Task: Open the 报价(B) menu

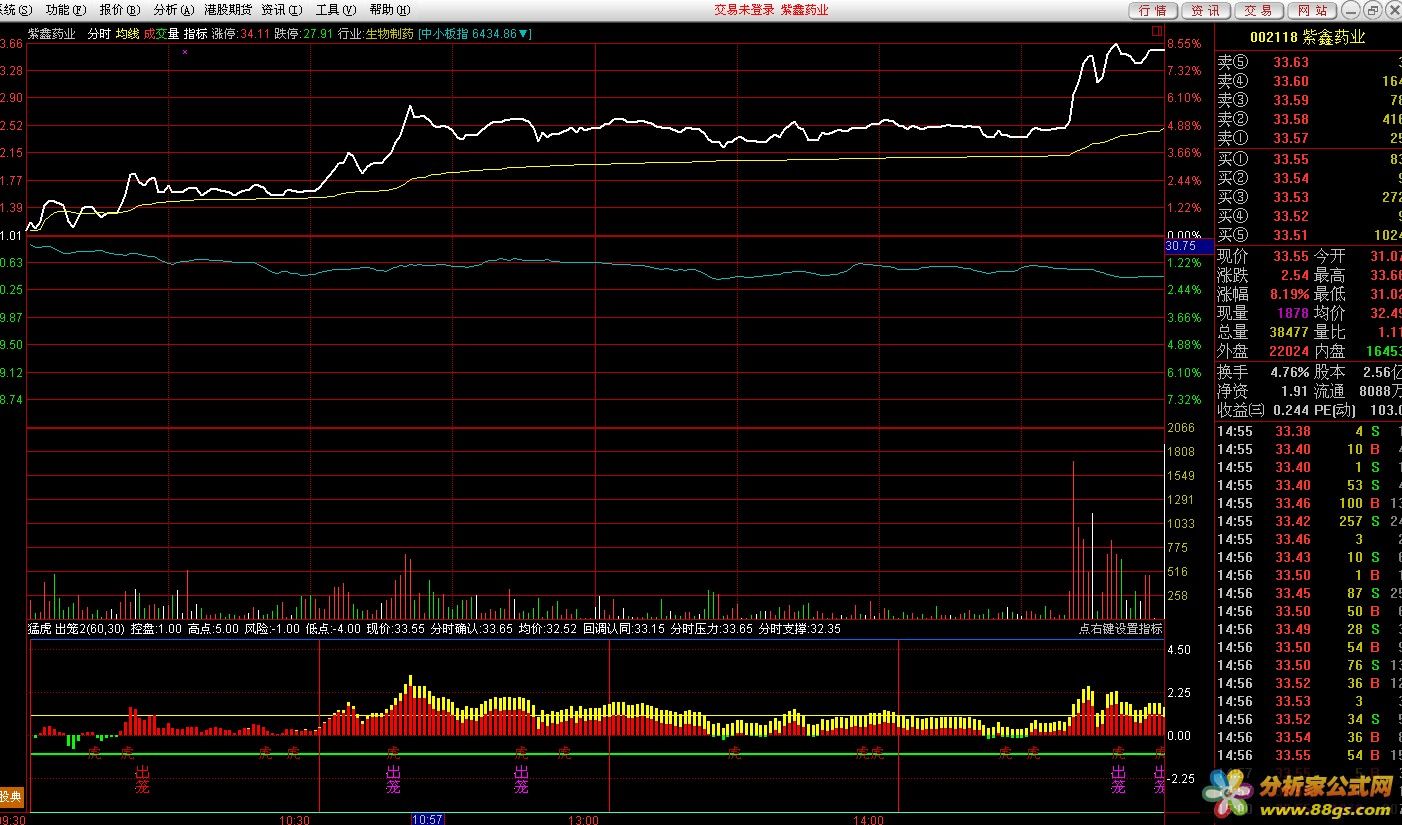Action: pos(119,10)
